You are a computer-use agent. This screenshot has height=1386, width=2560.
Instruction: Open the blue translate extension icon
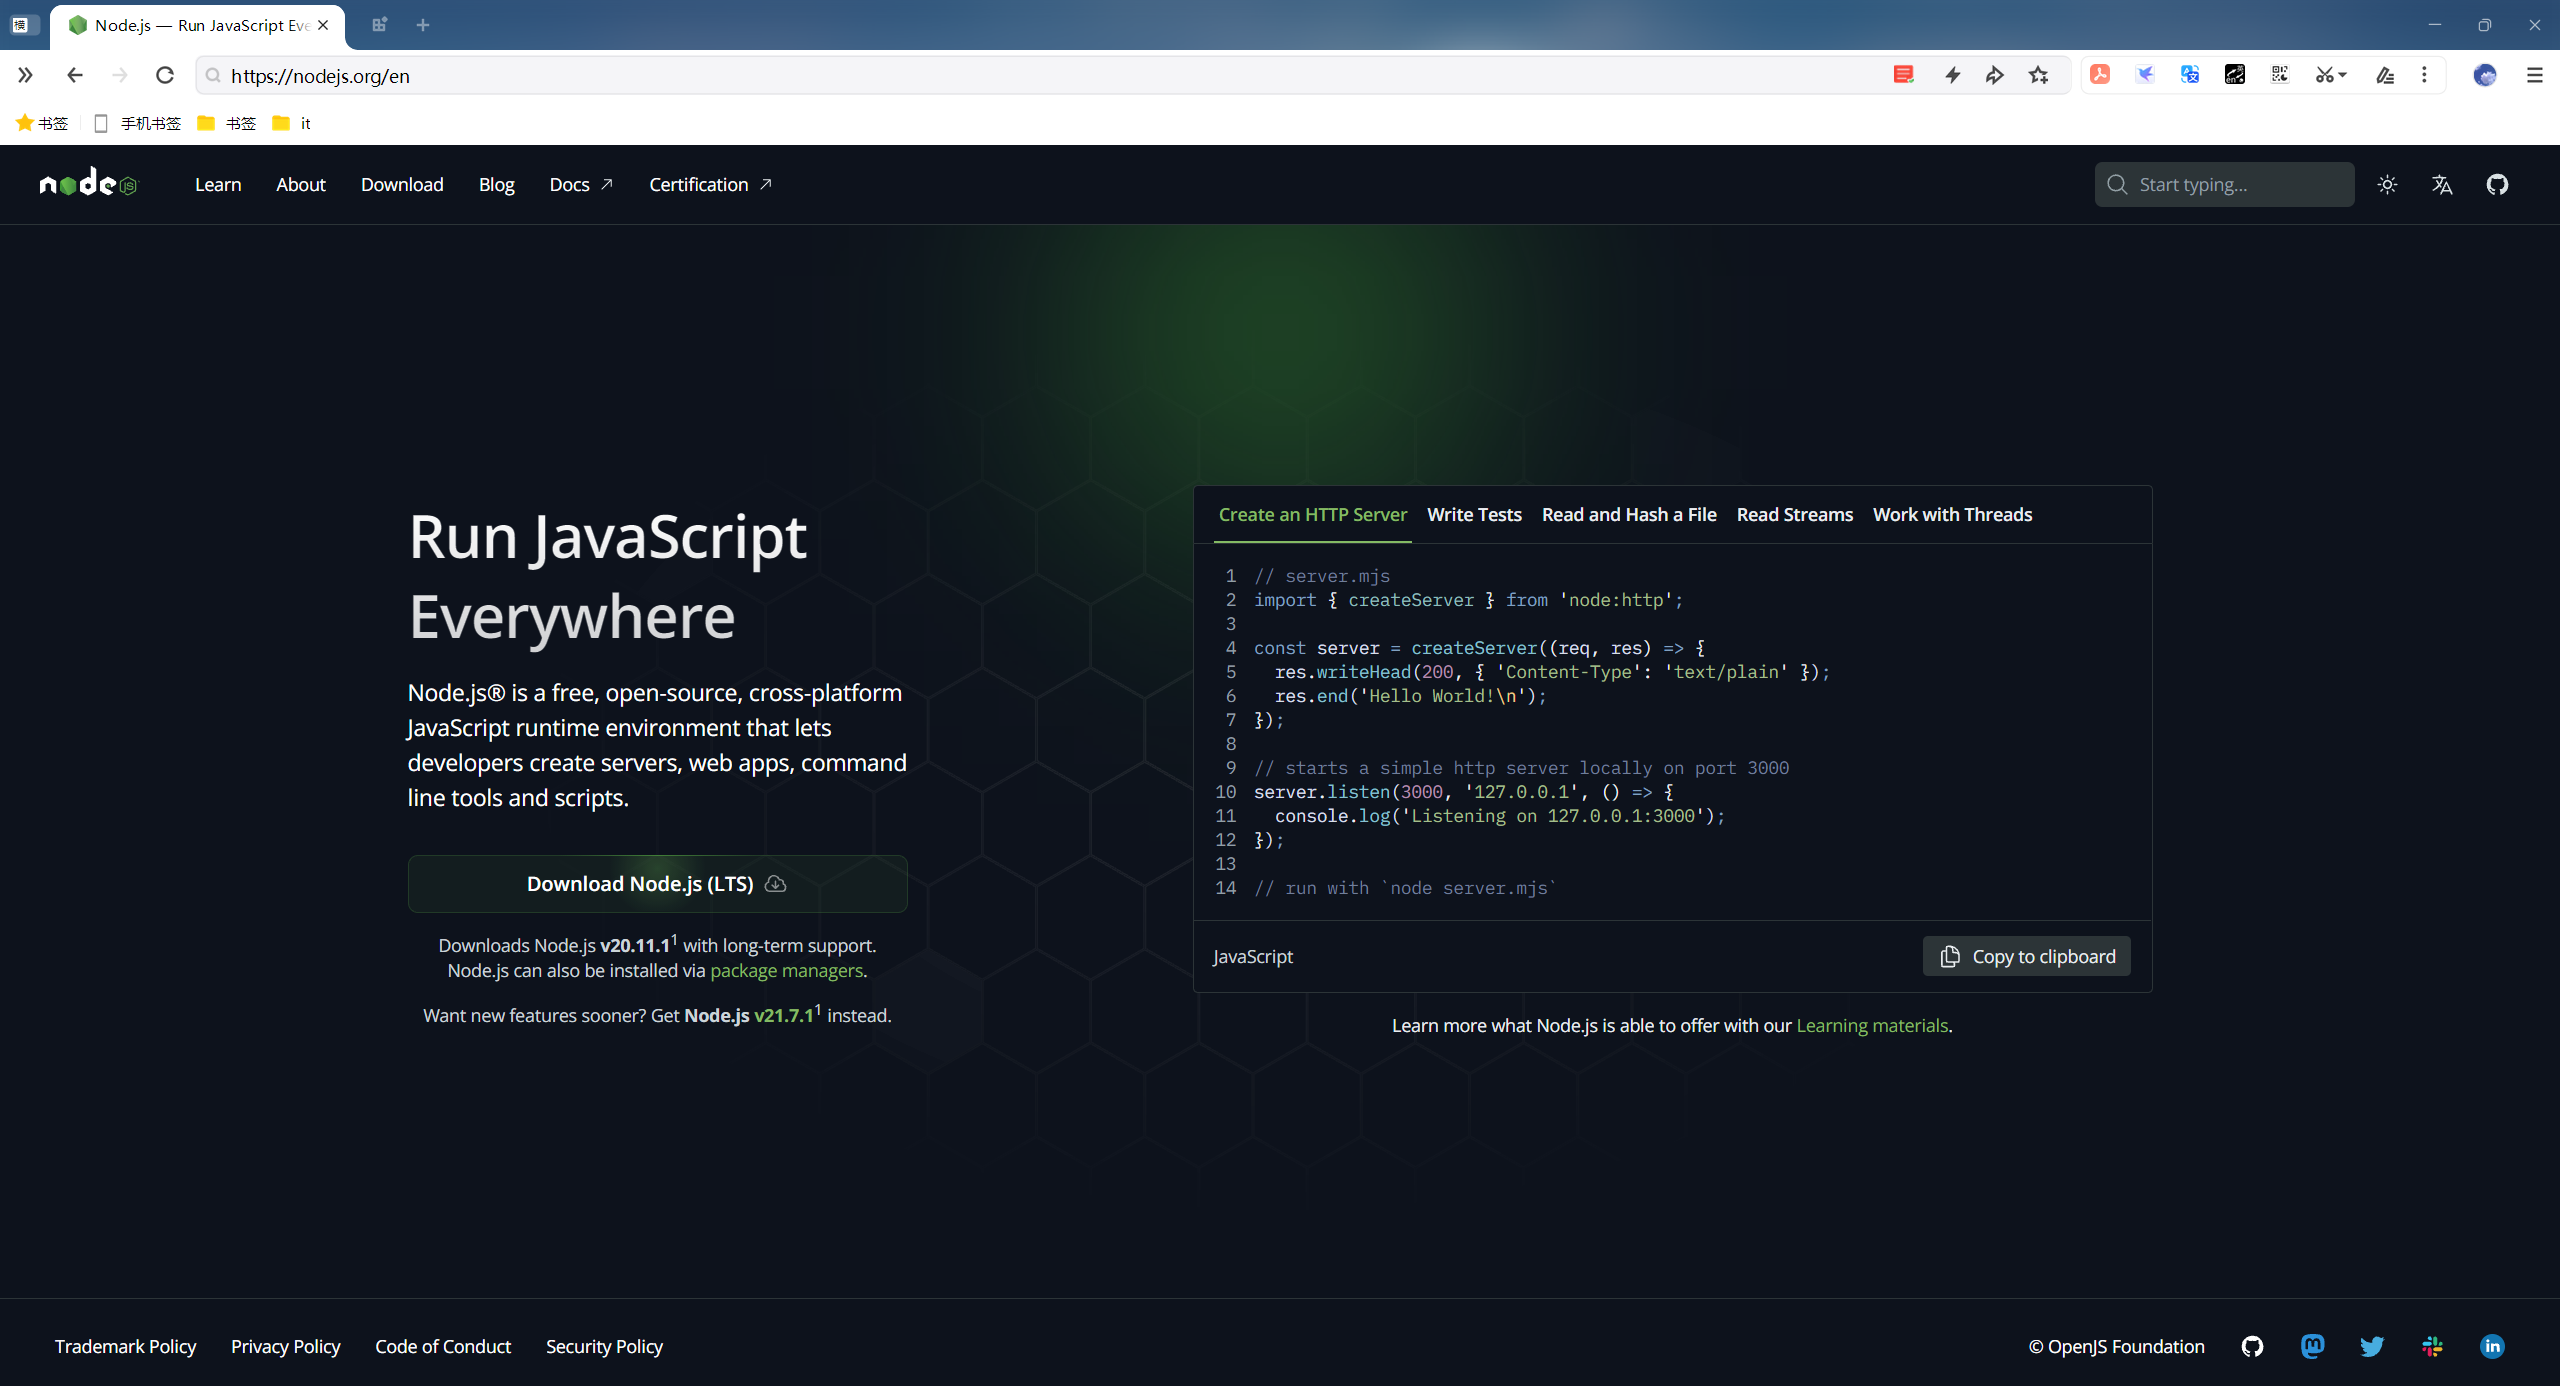point(2190,75)
